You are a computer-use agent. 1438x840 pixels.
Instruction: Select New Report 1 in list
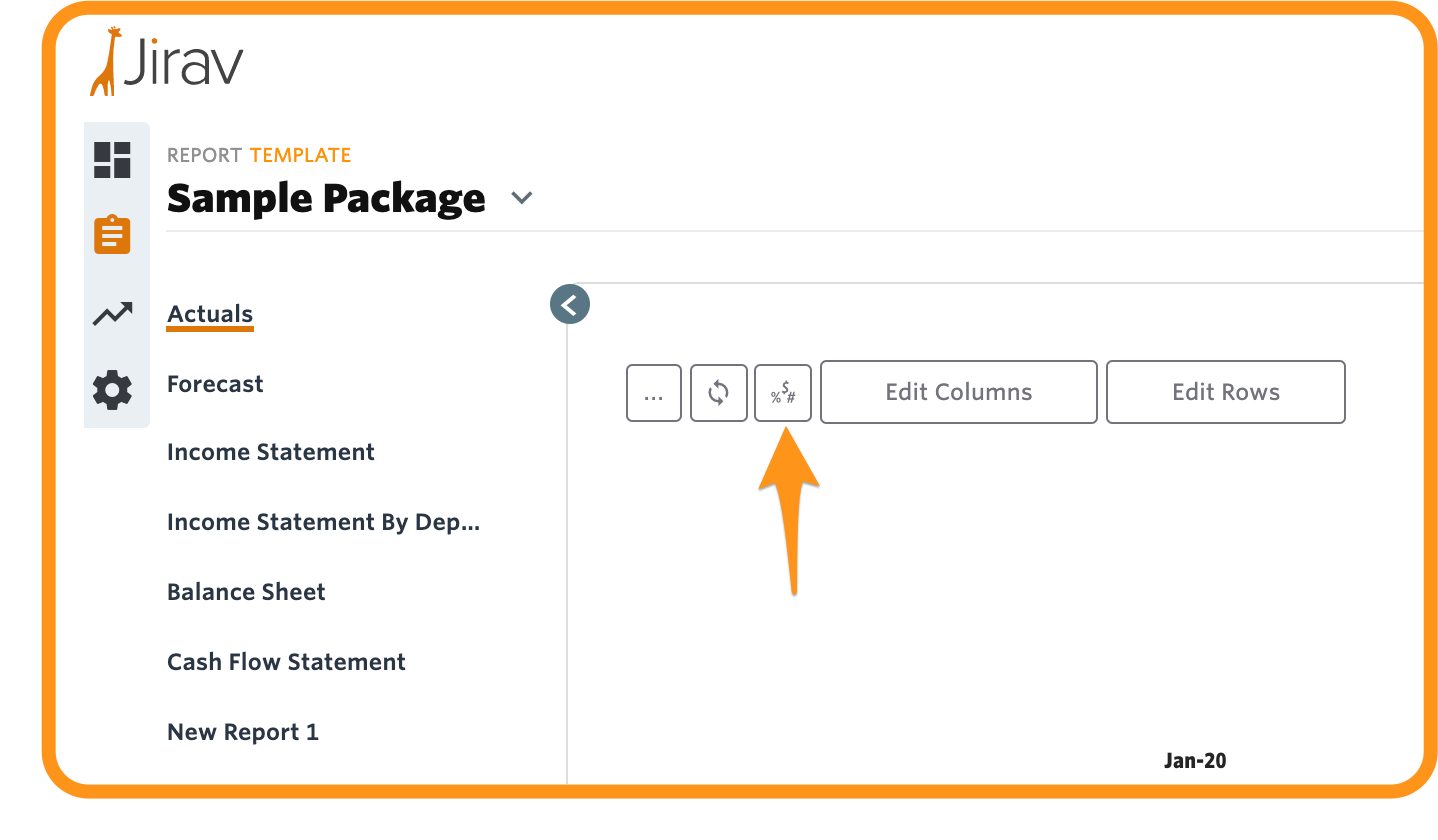tap(243, 732)
